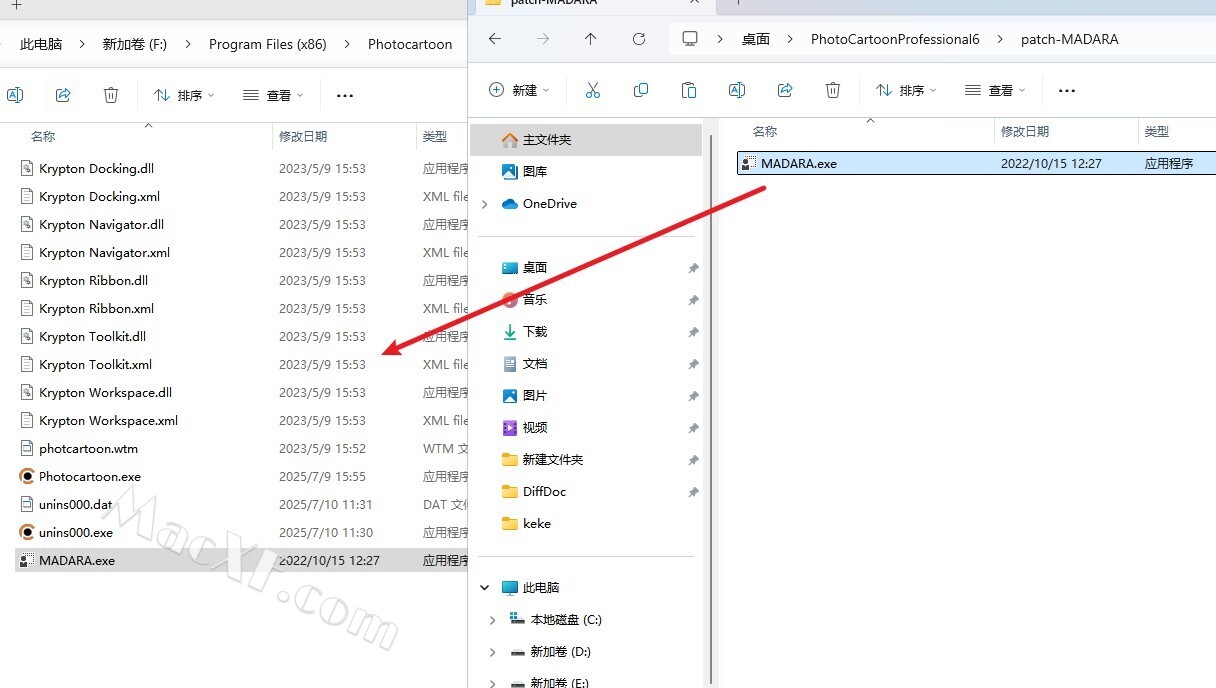Open the 查看 view dropdown in the patch-MADARA window
Screen dimensions: 1216x688
tap(995, 90)
